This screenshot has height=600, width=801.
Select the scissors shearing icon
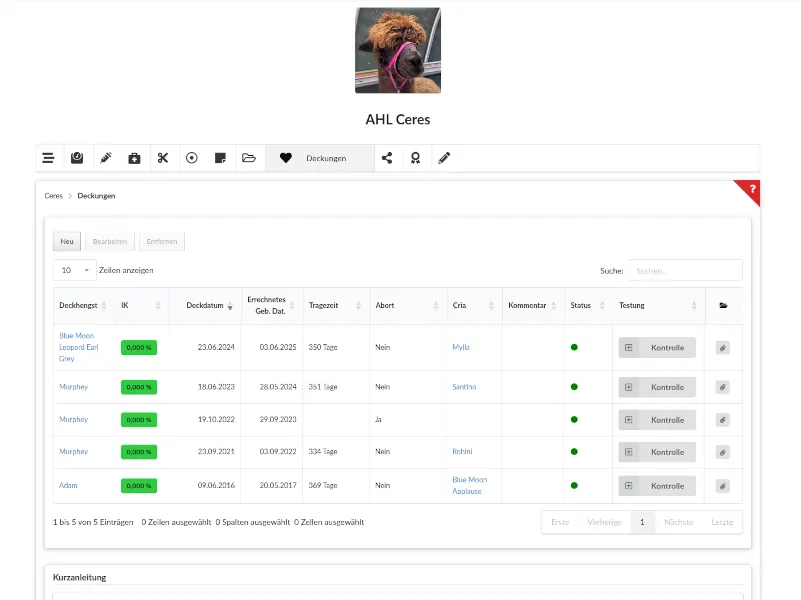click(162, 158)
